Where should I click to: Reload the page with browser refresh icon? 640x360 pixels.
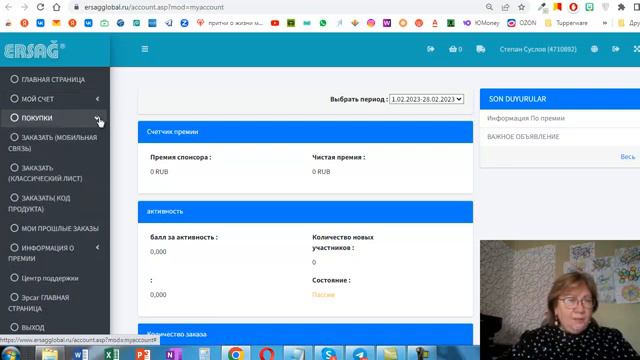40,7
